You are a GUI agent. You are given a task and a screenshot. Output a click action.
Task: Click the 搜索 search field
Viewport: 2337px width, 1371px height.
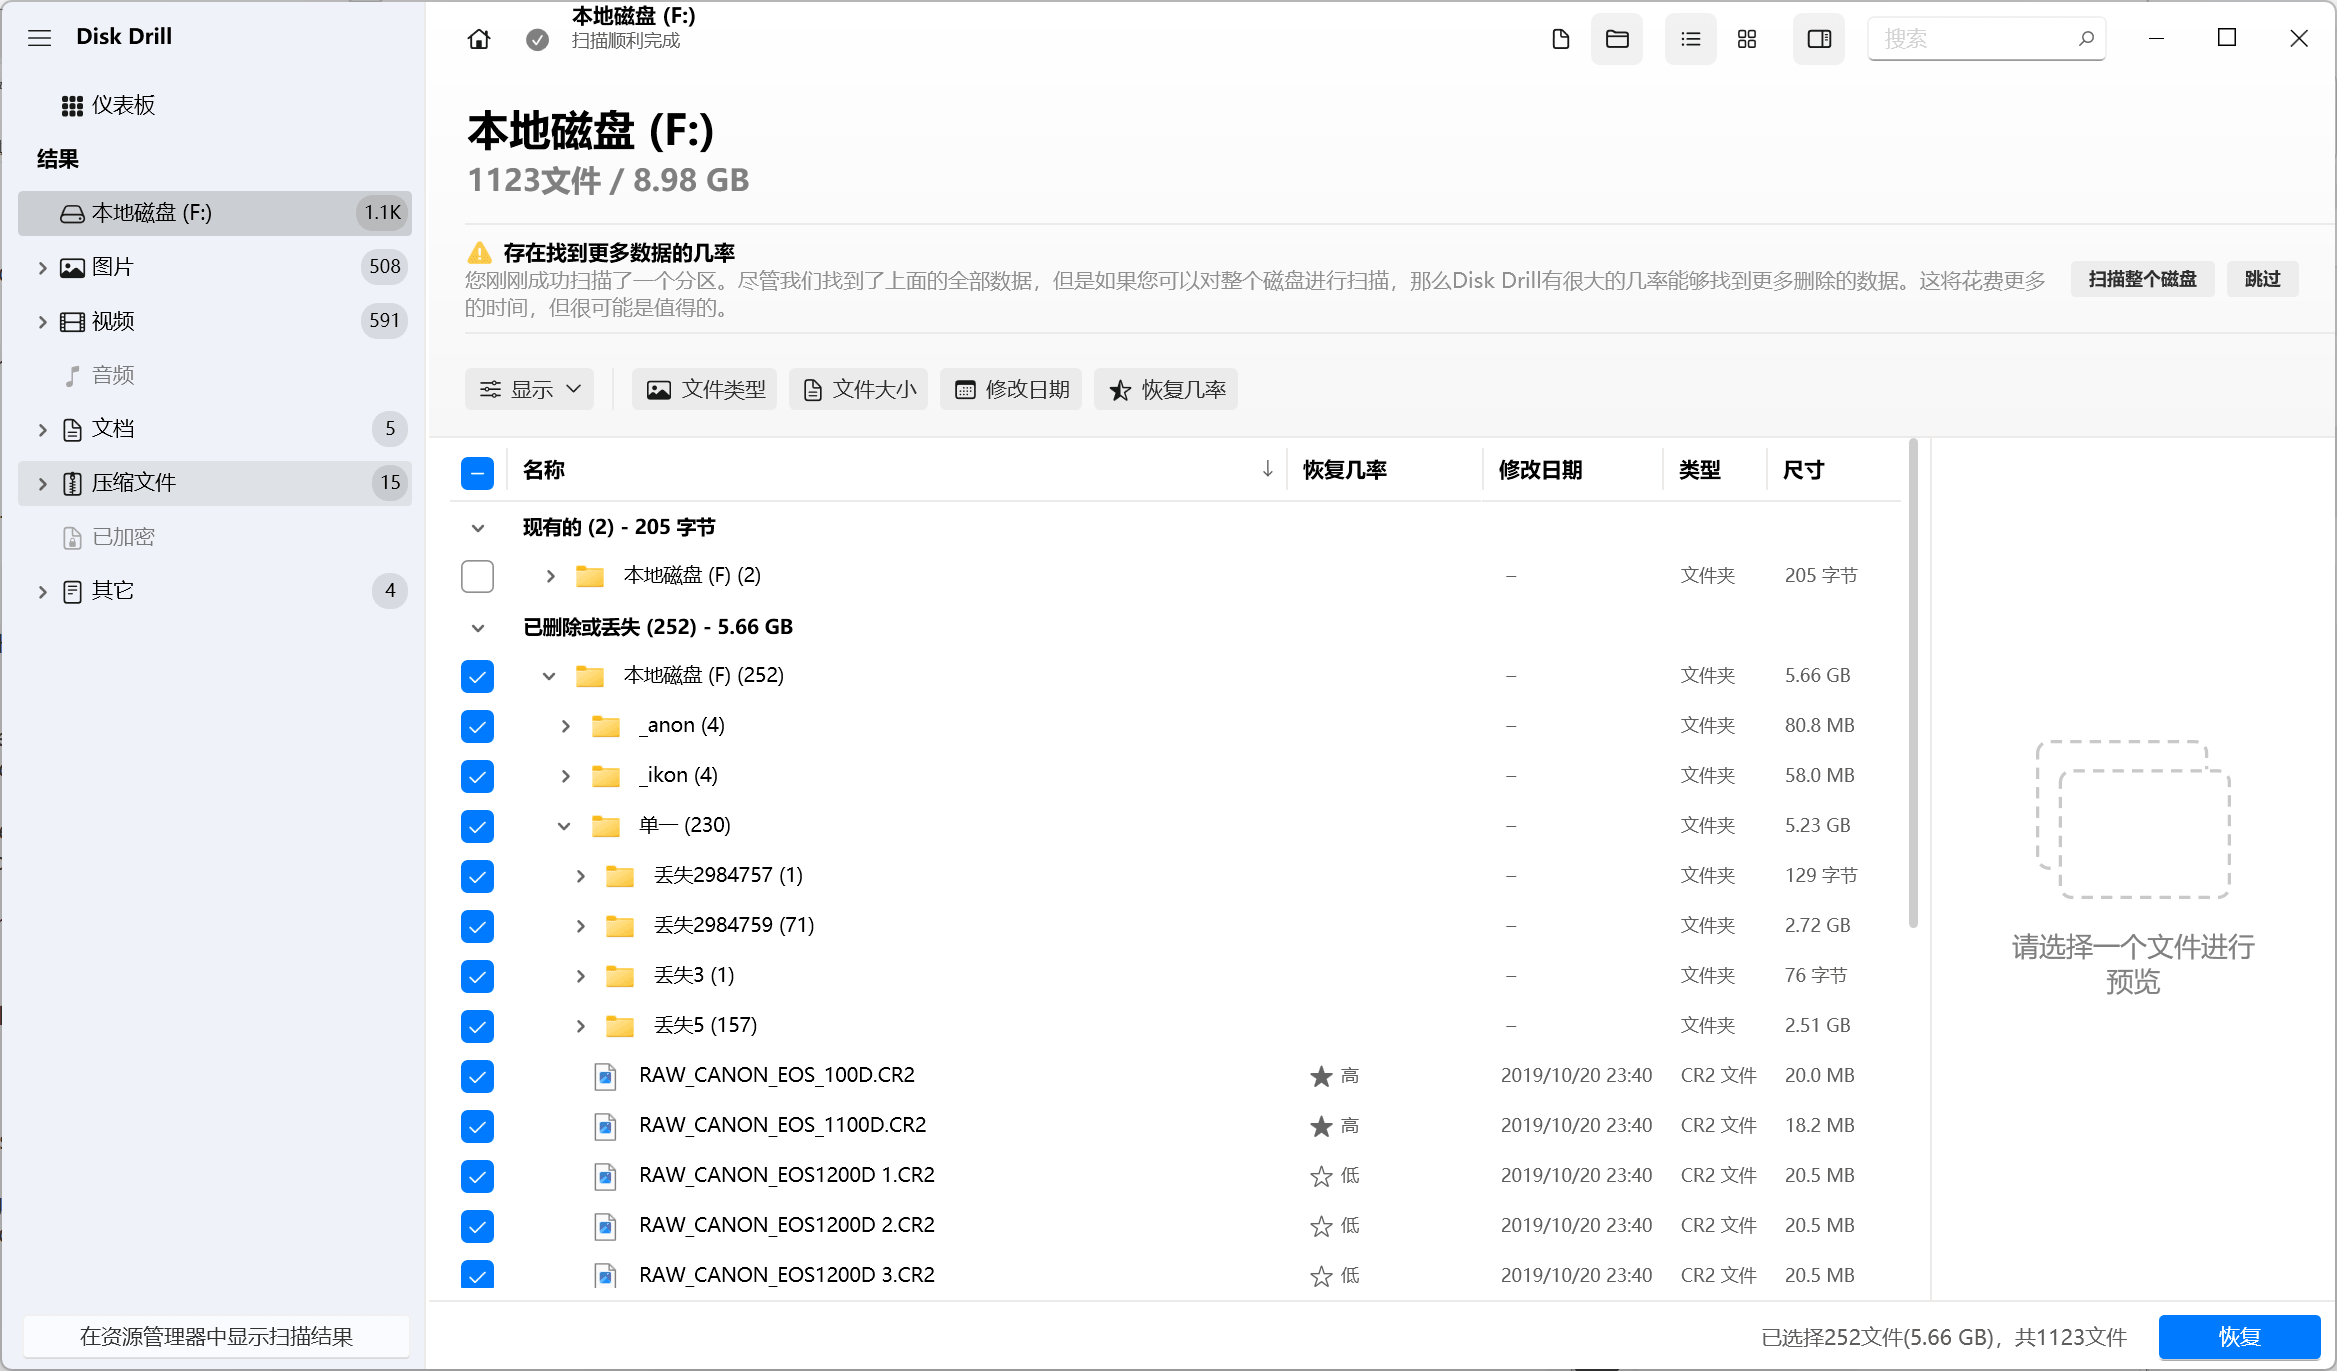click(x=1985, y=39)
